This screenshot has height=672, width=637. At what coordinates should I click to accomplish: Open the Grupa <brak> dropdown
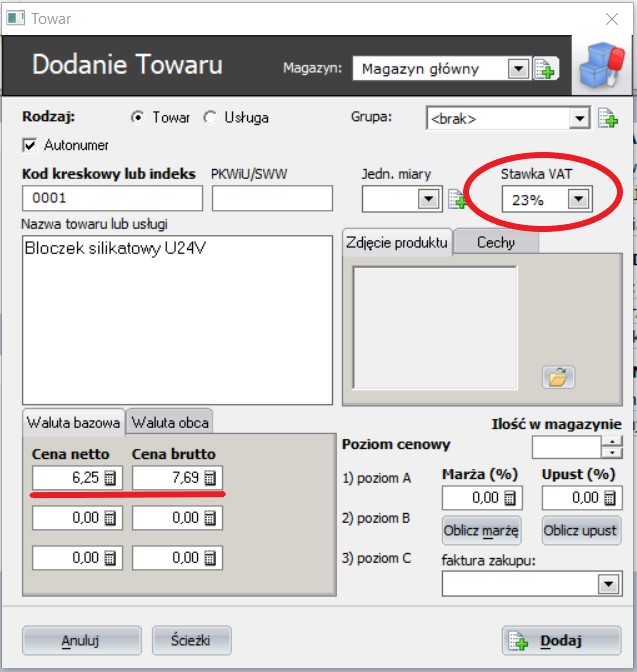pos(580,118)
